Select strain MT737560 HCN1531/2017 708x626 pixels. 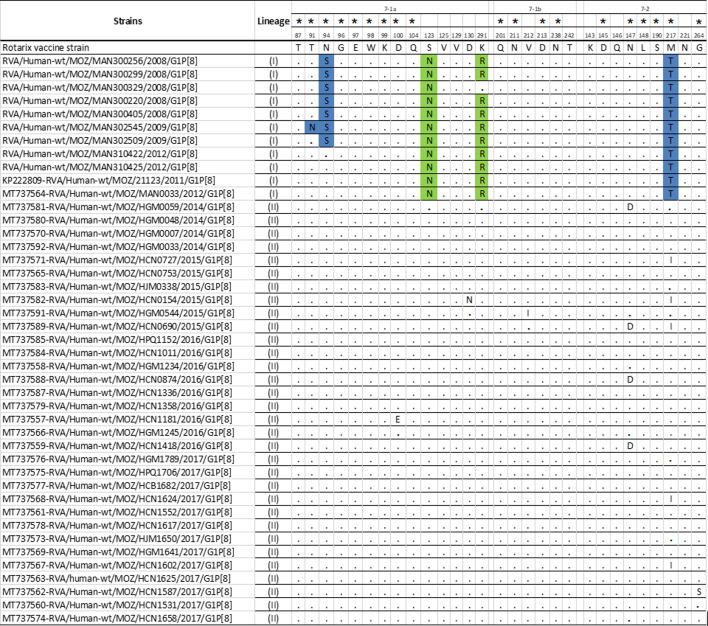click(x=117, y=605)
